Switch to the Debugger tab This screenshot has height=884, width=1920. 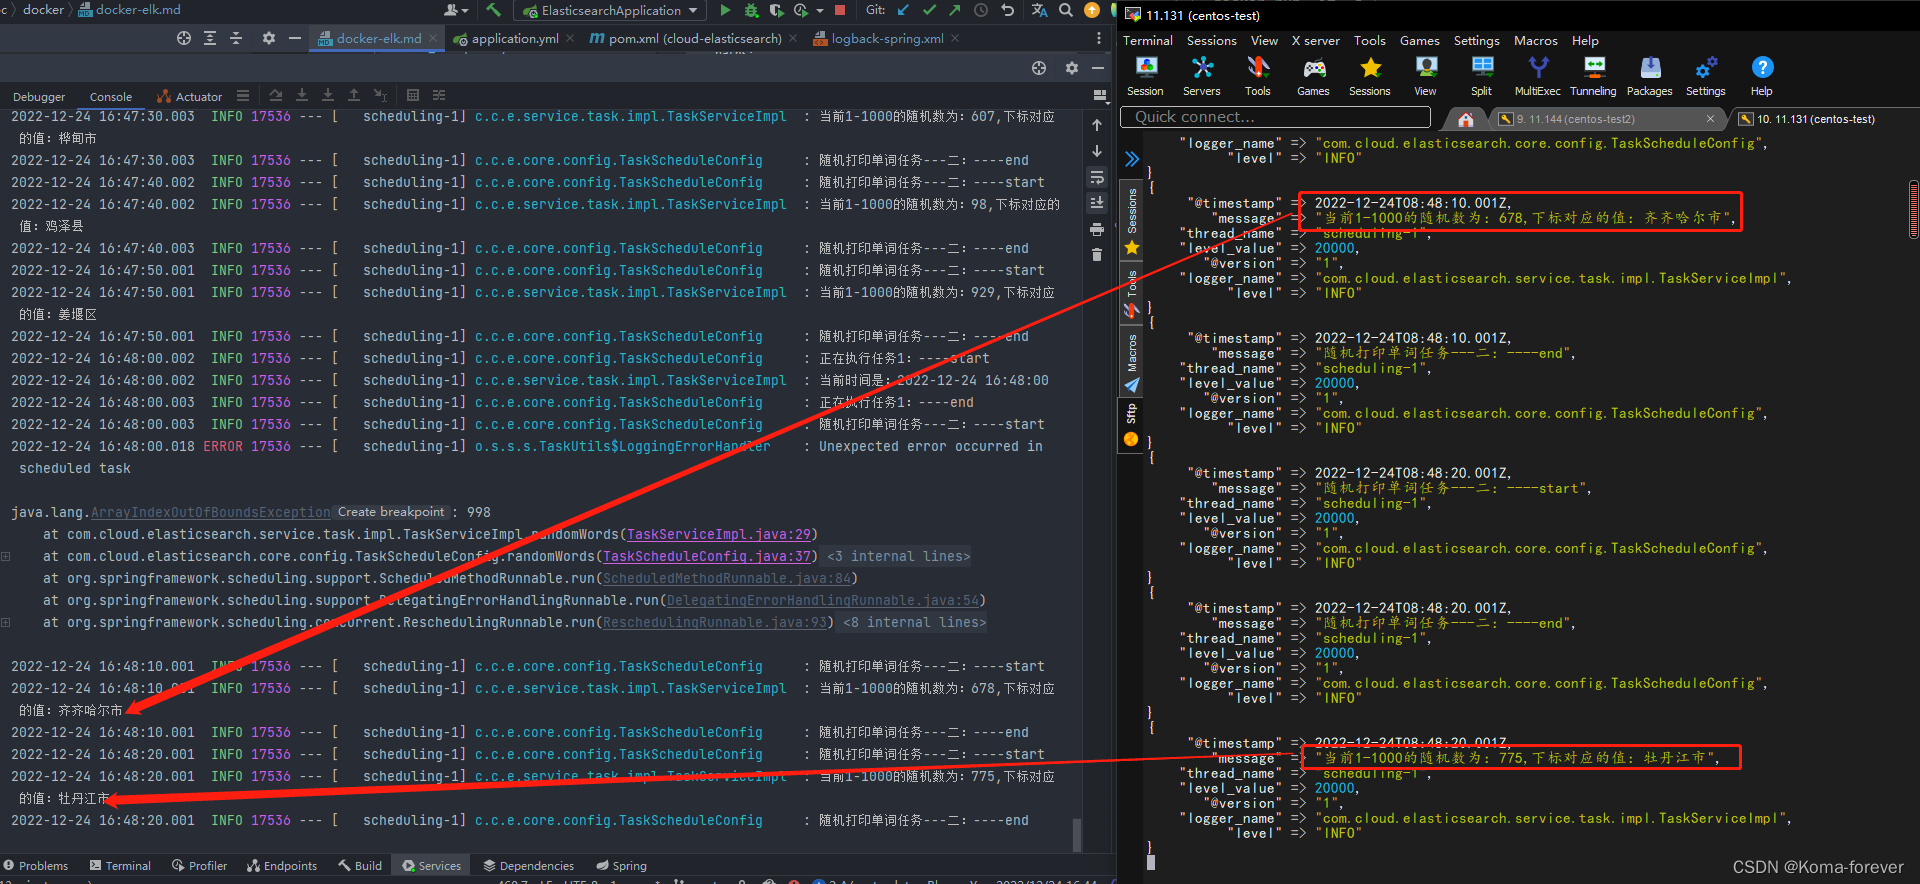pos(39,97)
